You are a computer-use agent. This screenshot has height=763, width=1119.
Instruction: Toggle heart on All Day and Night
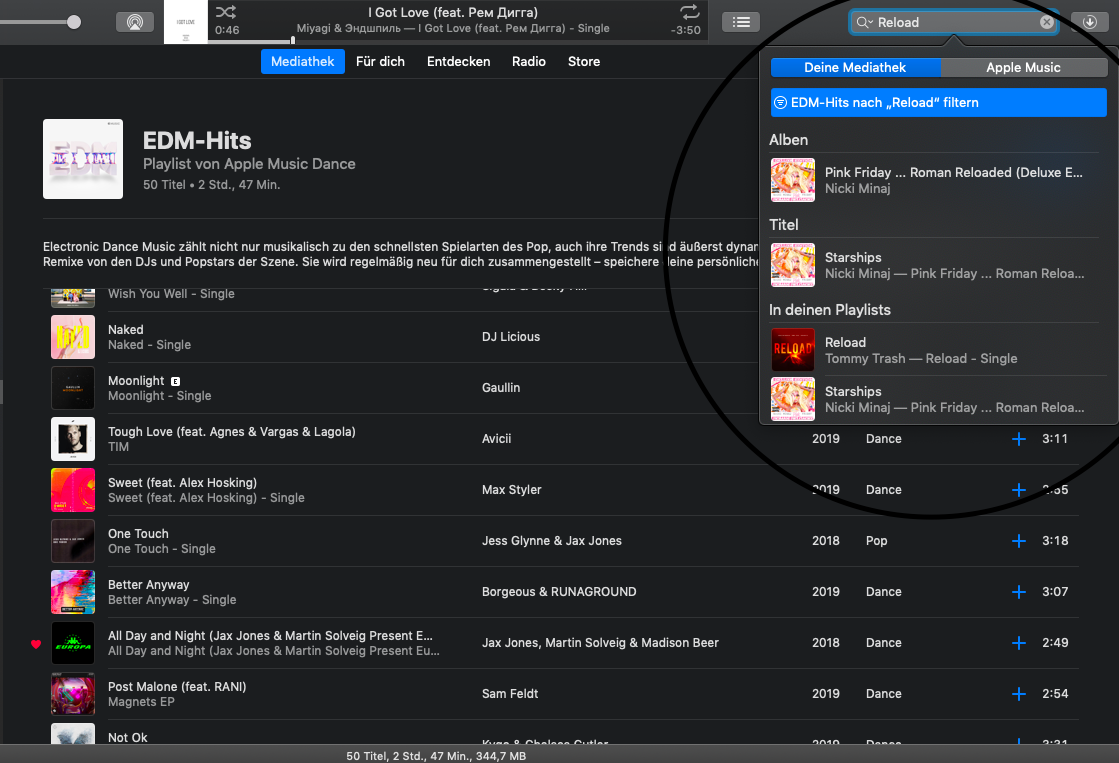(x=36, y=644)
